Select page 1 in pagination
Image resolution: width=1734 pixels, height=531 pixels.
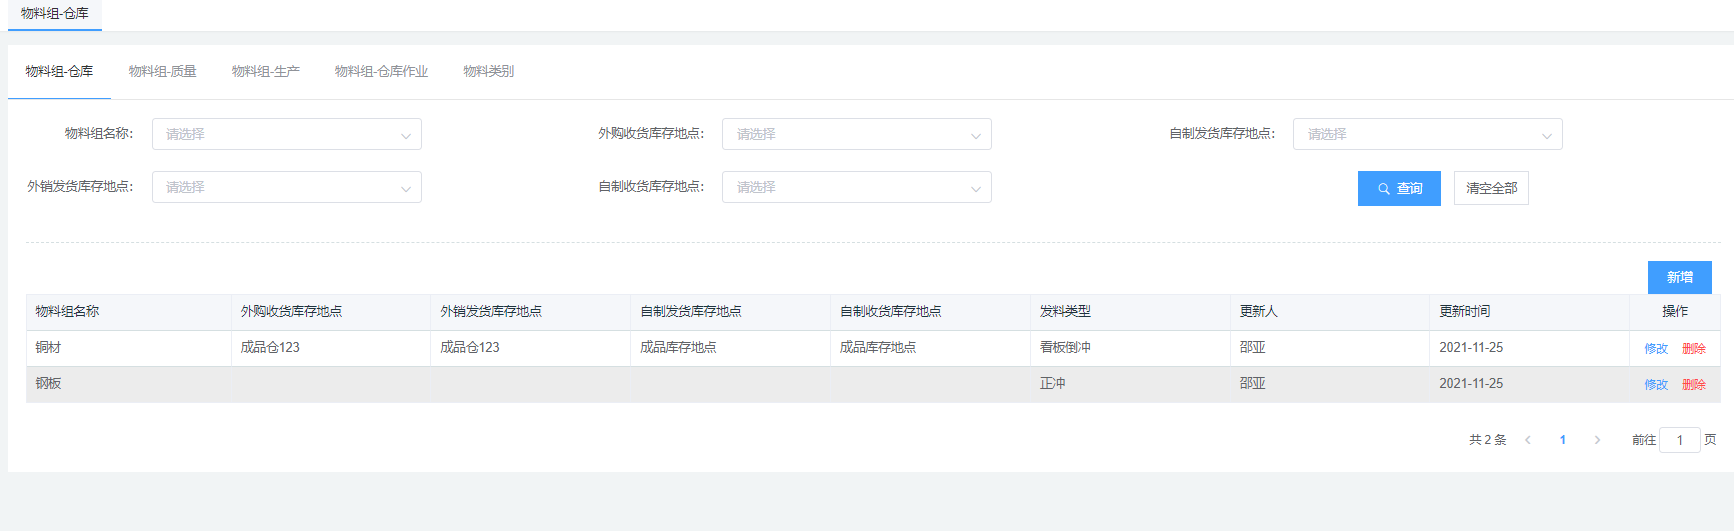(x=1562, y=440)
